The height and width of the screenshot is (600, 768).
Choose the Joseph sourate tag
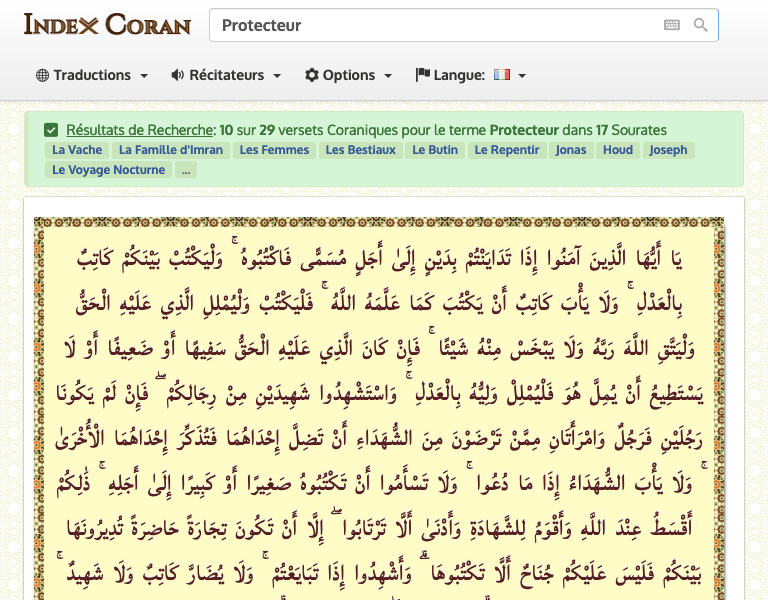click(x=668, y=150)
